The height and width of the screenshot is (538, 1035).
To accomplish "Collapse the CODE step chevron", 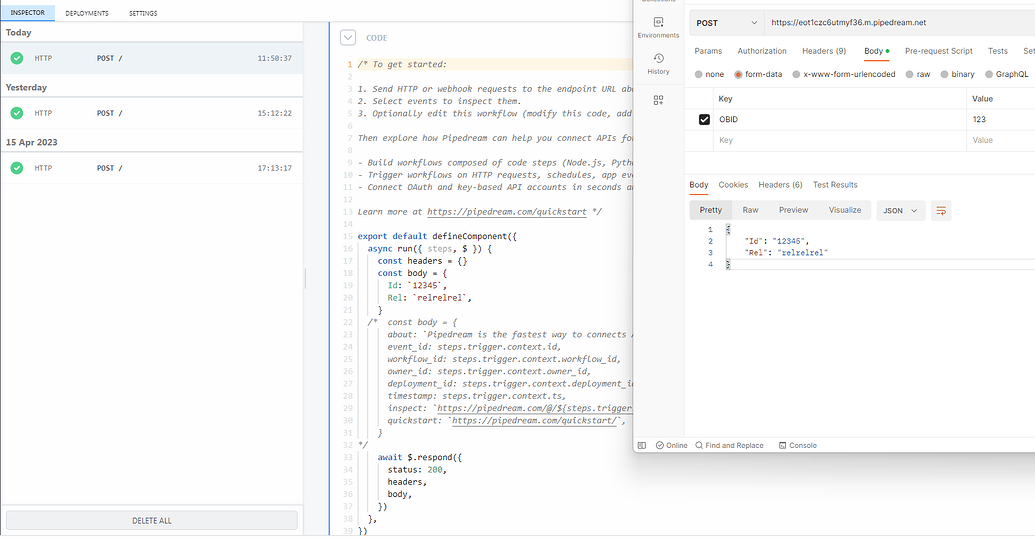I will (x=348, y=38).
